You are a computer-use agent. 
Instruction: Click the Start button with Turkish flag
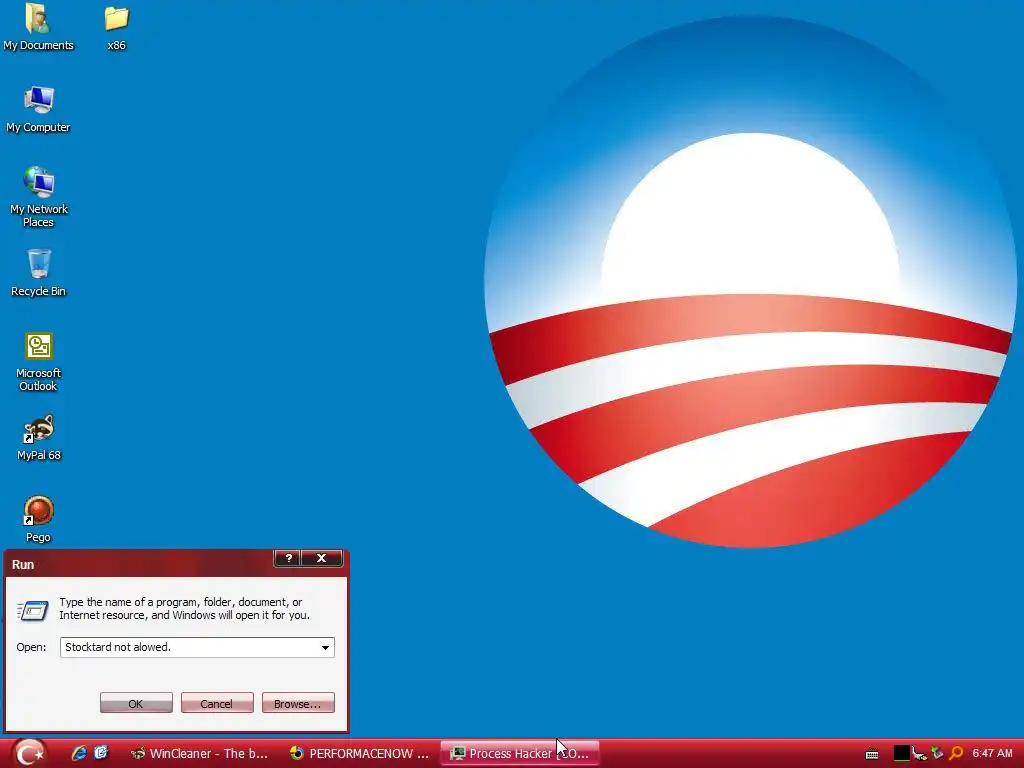[29, 754]
